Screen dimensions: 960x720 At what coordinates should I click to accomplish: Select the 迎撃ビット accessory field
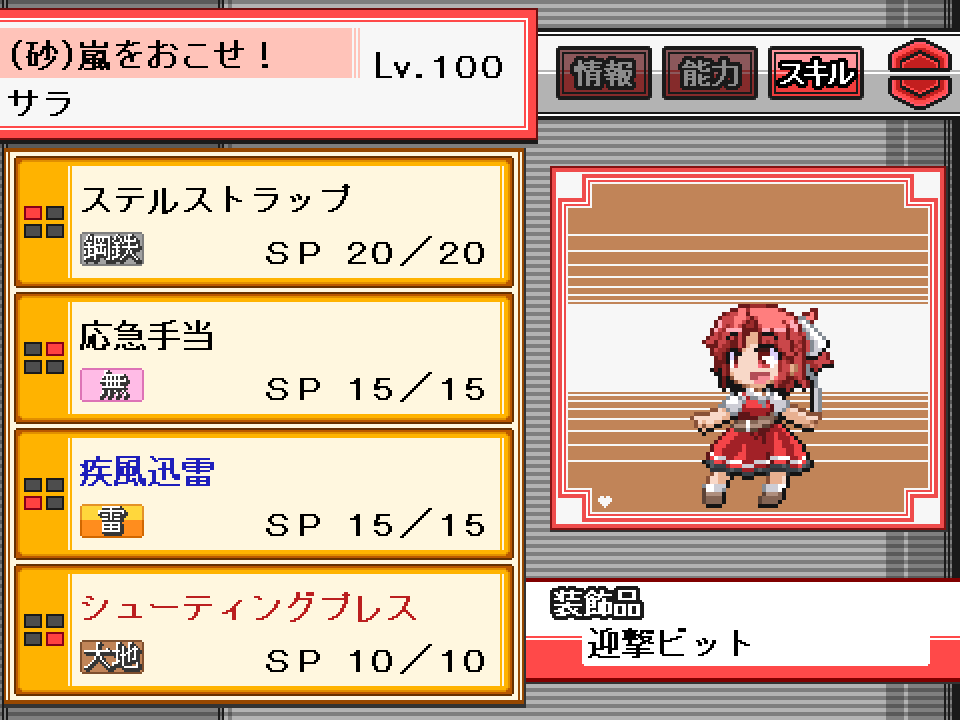(756, 643)
